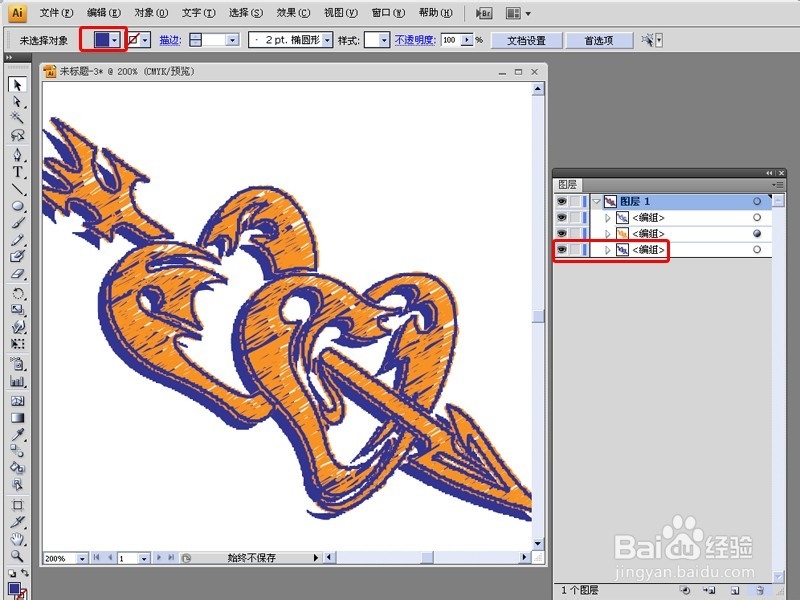Click the 文档设置 button
Viewport: 800px width, 600px height.
click(527, 40)
